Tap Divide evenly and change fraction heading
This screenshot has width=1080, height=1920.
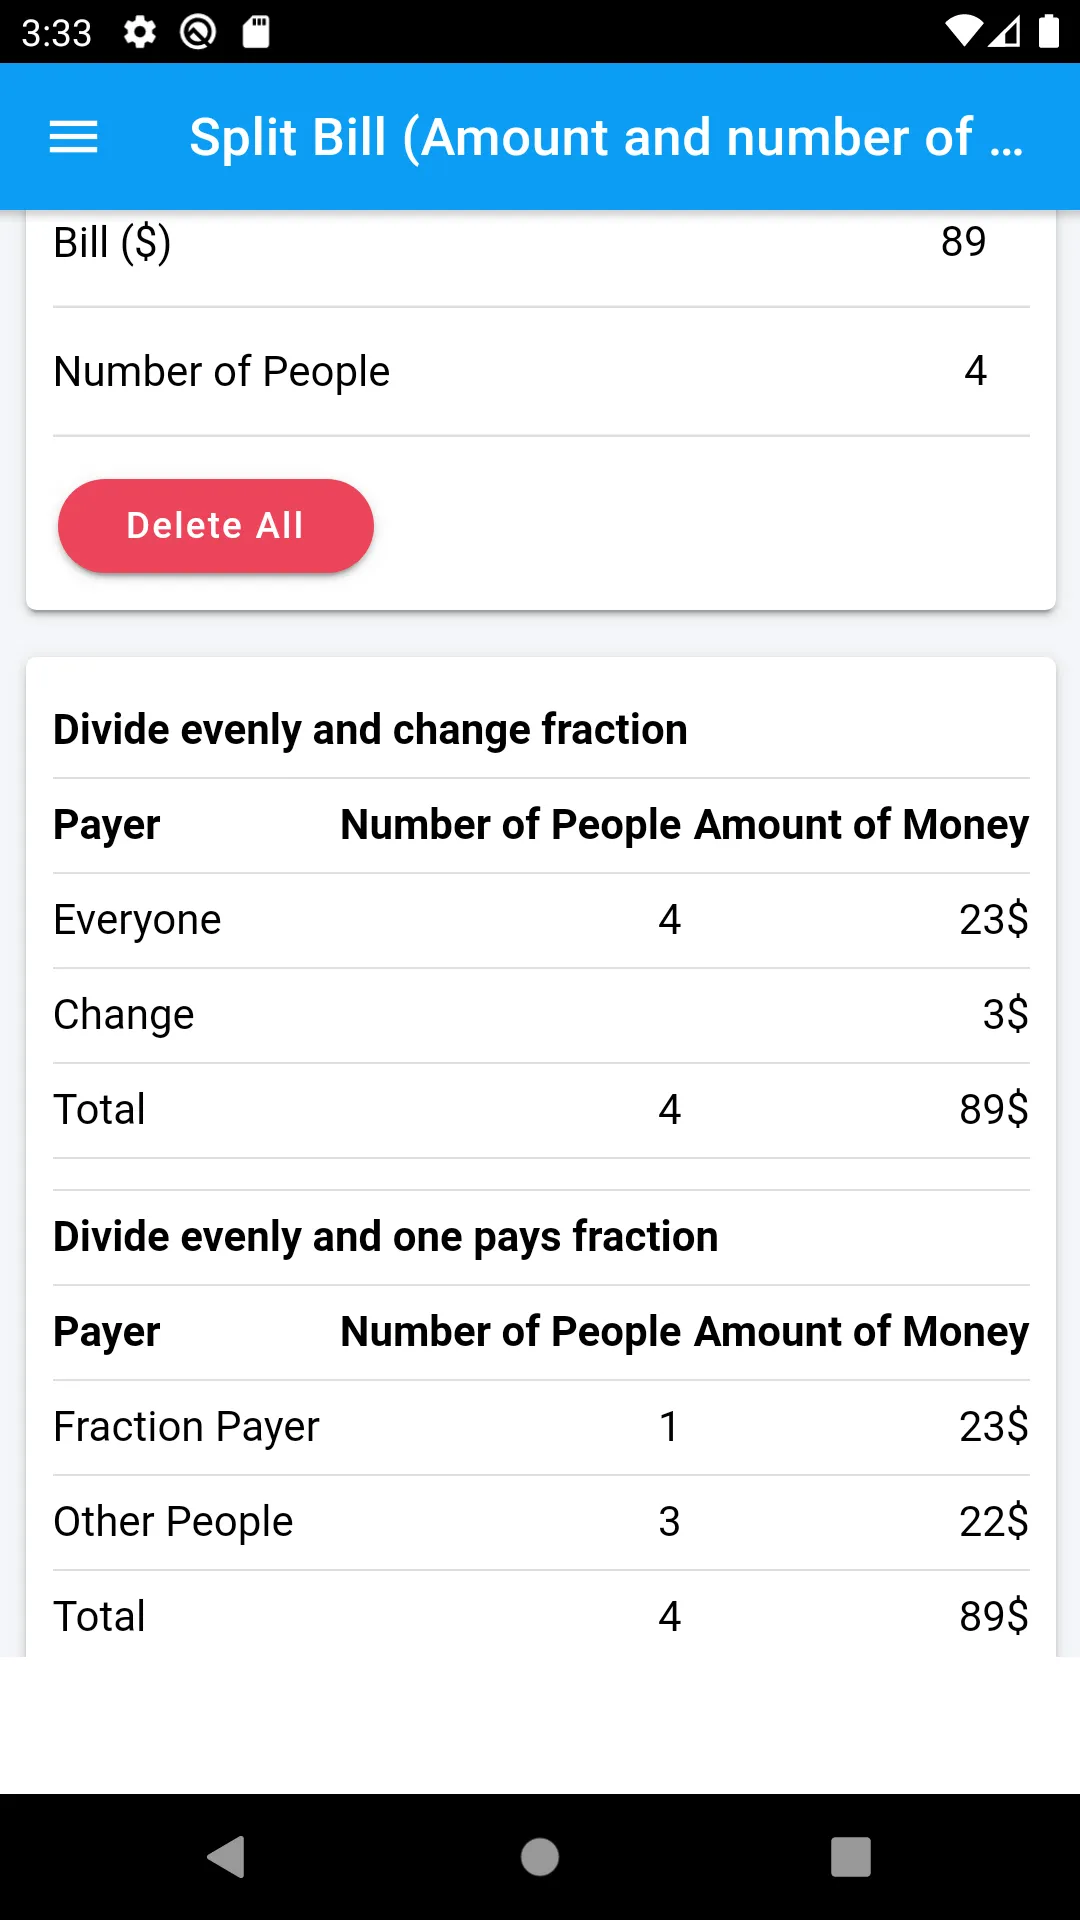[370, 730]
